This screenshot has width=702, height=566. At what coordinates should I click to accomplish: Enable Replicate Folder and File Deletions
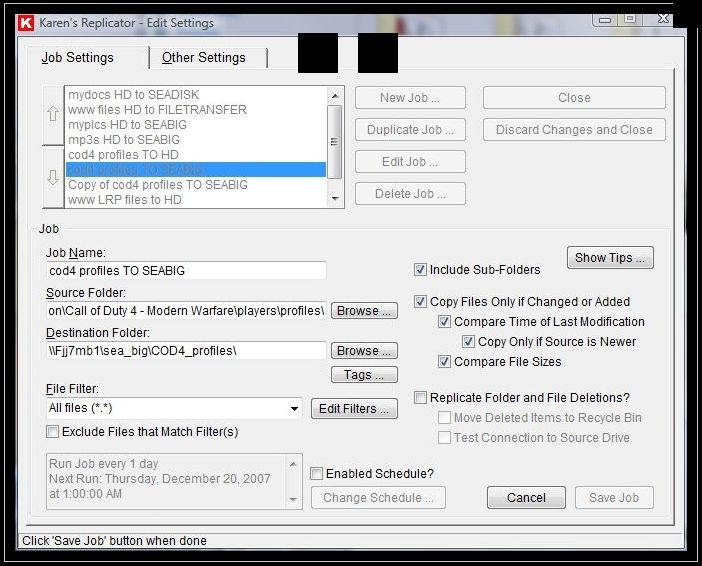point(420,398)
